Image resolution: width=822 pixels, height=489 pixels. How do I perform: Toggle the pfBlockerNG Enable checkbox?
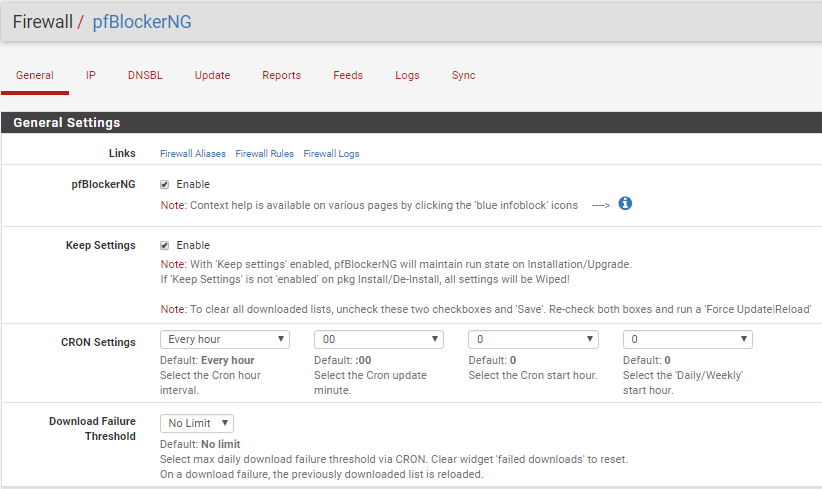[165, 184]
